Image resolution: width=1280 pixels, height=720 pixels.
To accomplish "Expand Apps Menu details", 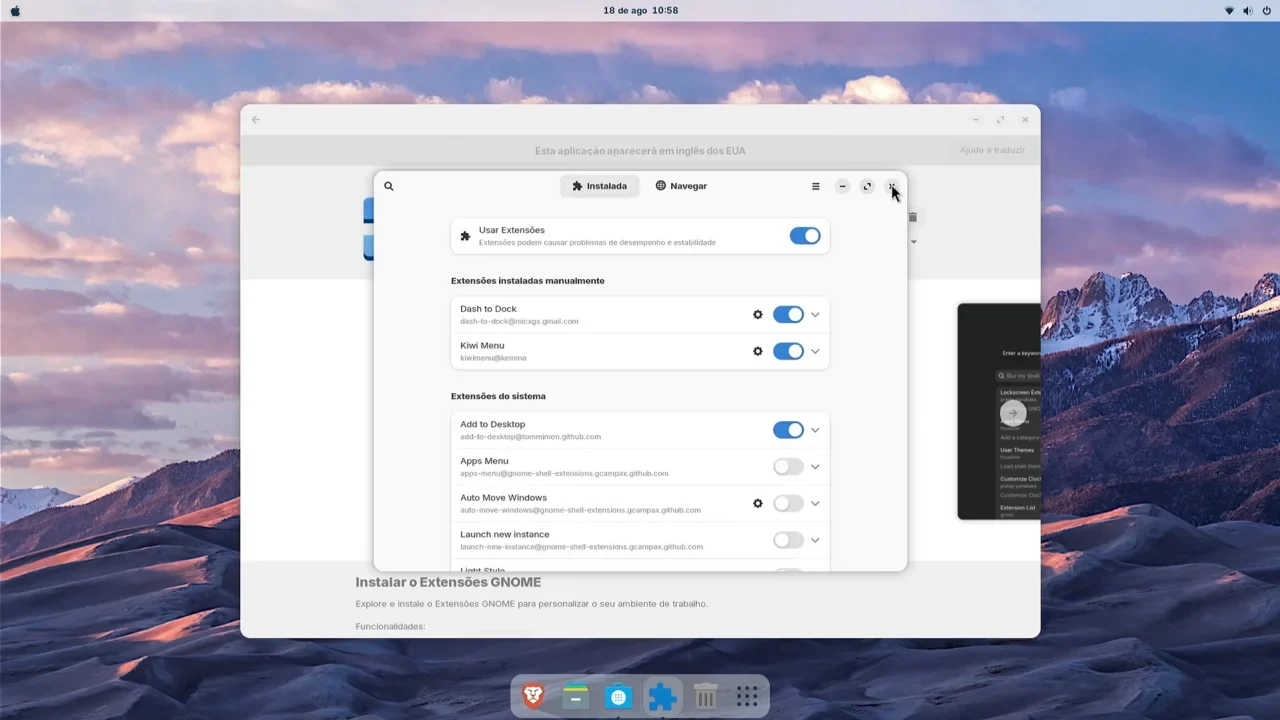I will point(815,467).
